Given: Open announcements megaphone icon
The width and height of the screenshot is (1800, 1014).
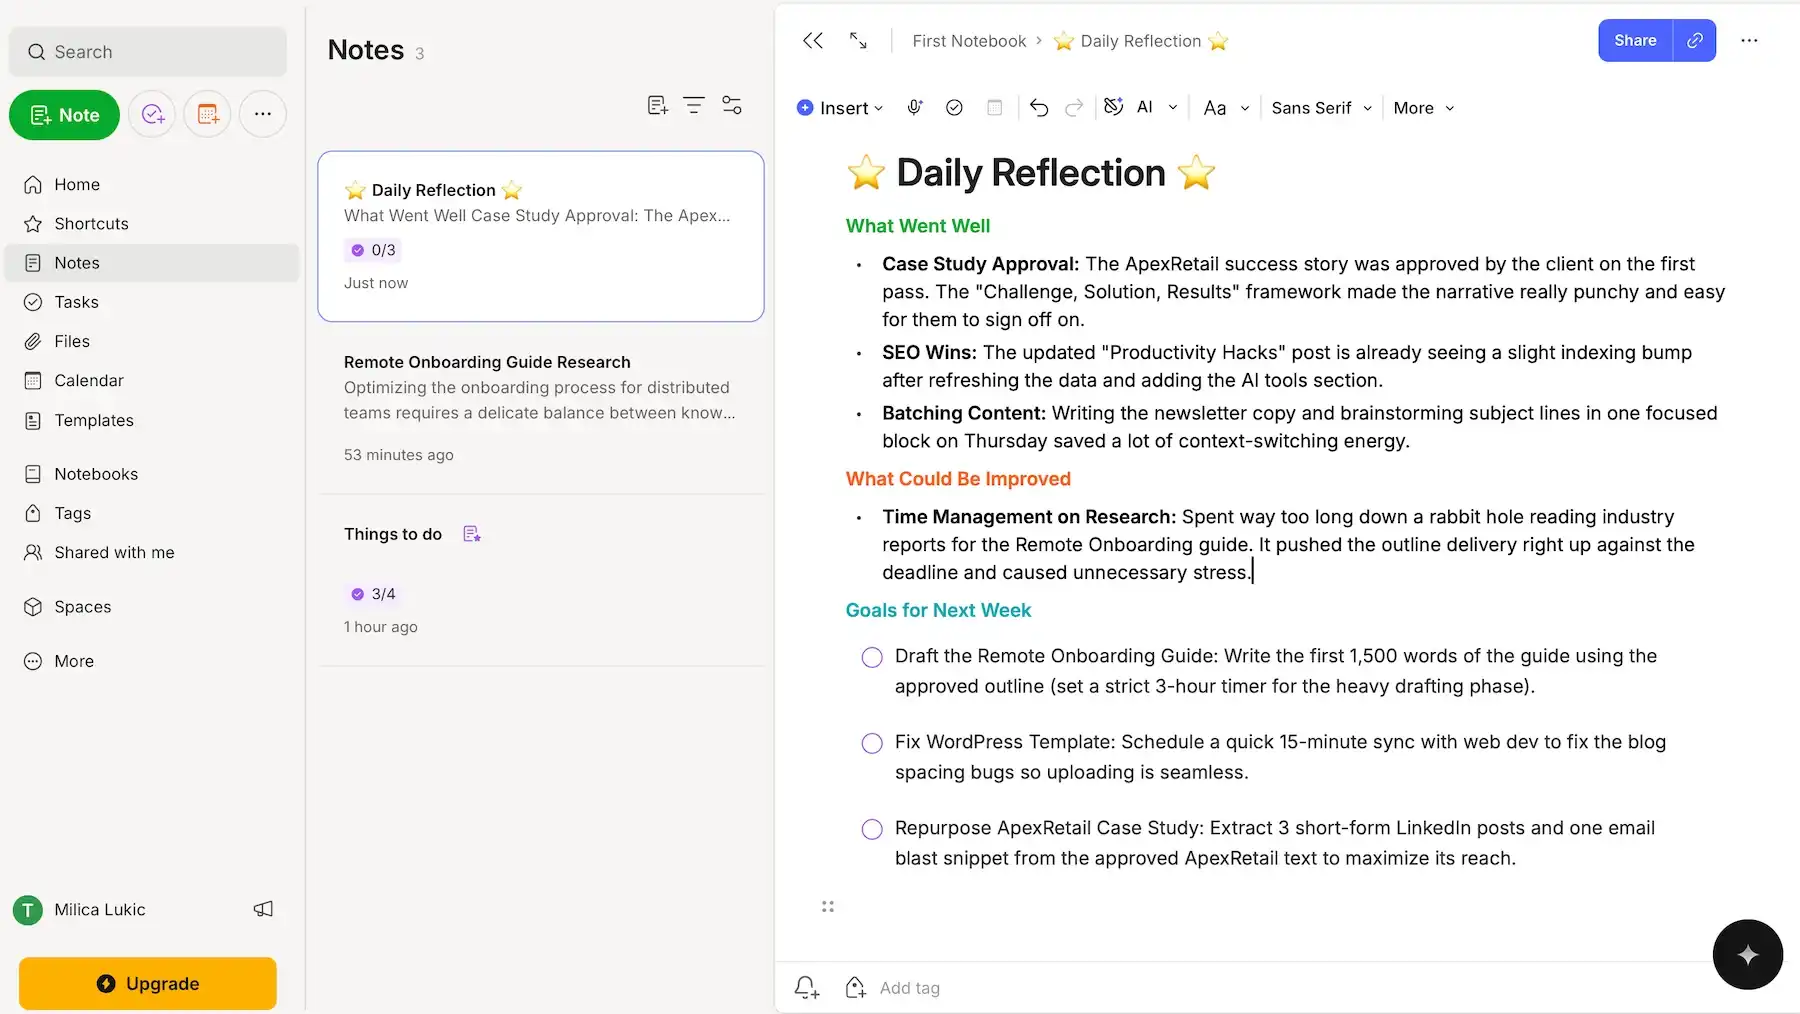Looking at the screenshot, I should point(263,909).
